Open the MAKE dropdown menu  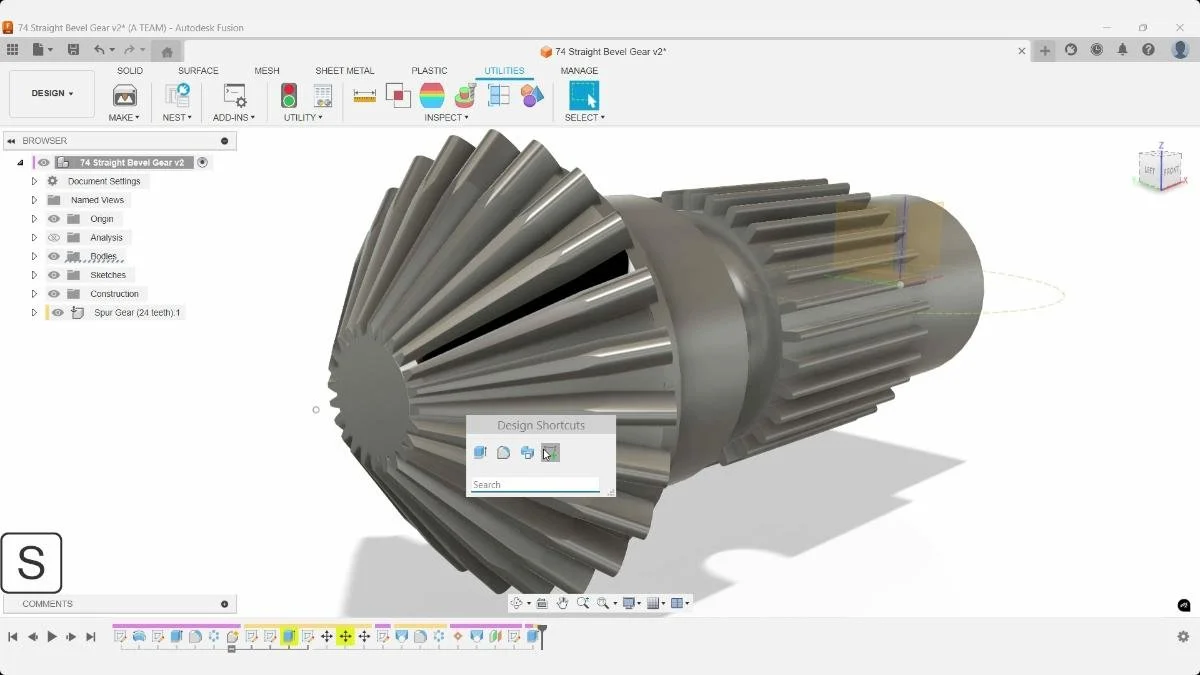point(125,118)
